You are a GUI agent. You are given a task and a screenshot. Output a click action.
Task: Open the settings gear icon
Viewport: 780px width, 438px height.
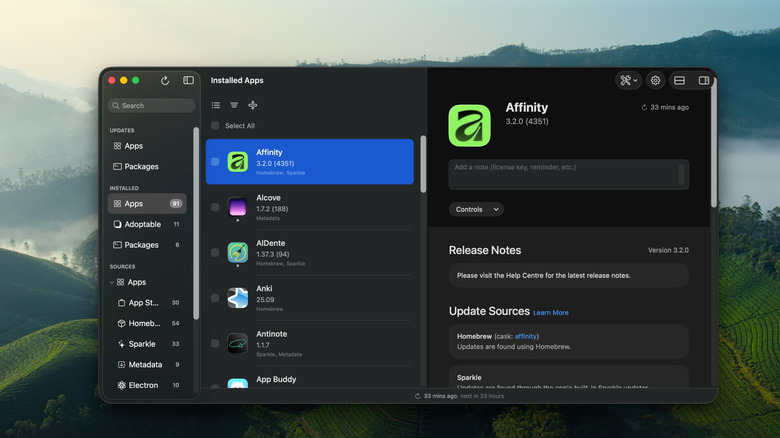tap(655, 80)
